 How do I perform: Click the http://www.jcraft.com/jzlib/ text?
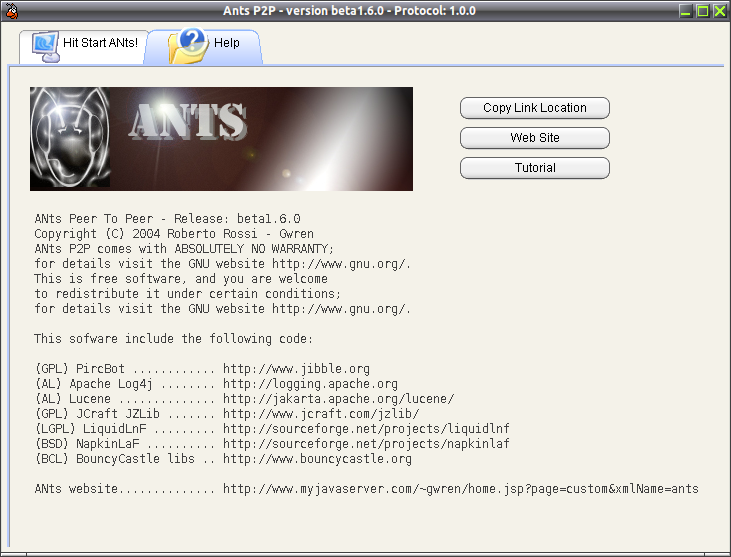click(x=321, y=413)
